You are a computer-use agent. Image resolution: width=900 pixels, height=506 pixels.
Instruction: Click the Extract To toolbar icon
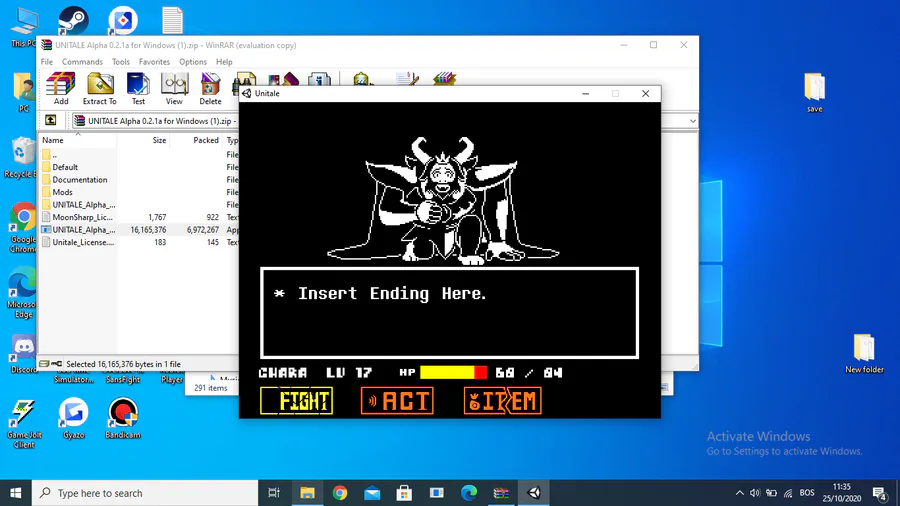click(x=99, y=89)
